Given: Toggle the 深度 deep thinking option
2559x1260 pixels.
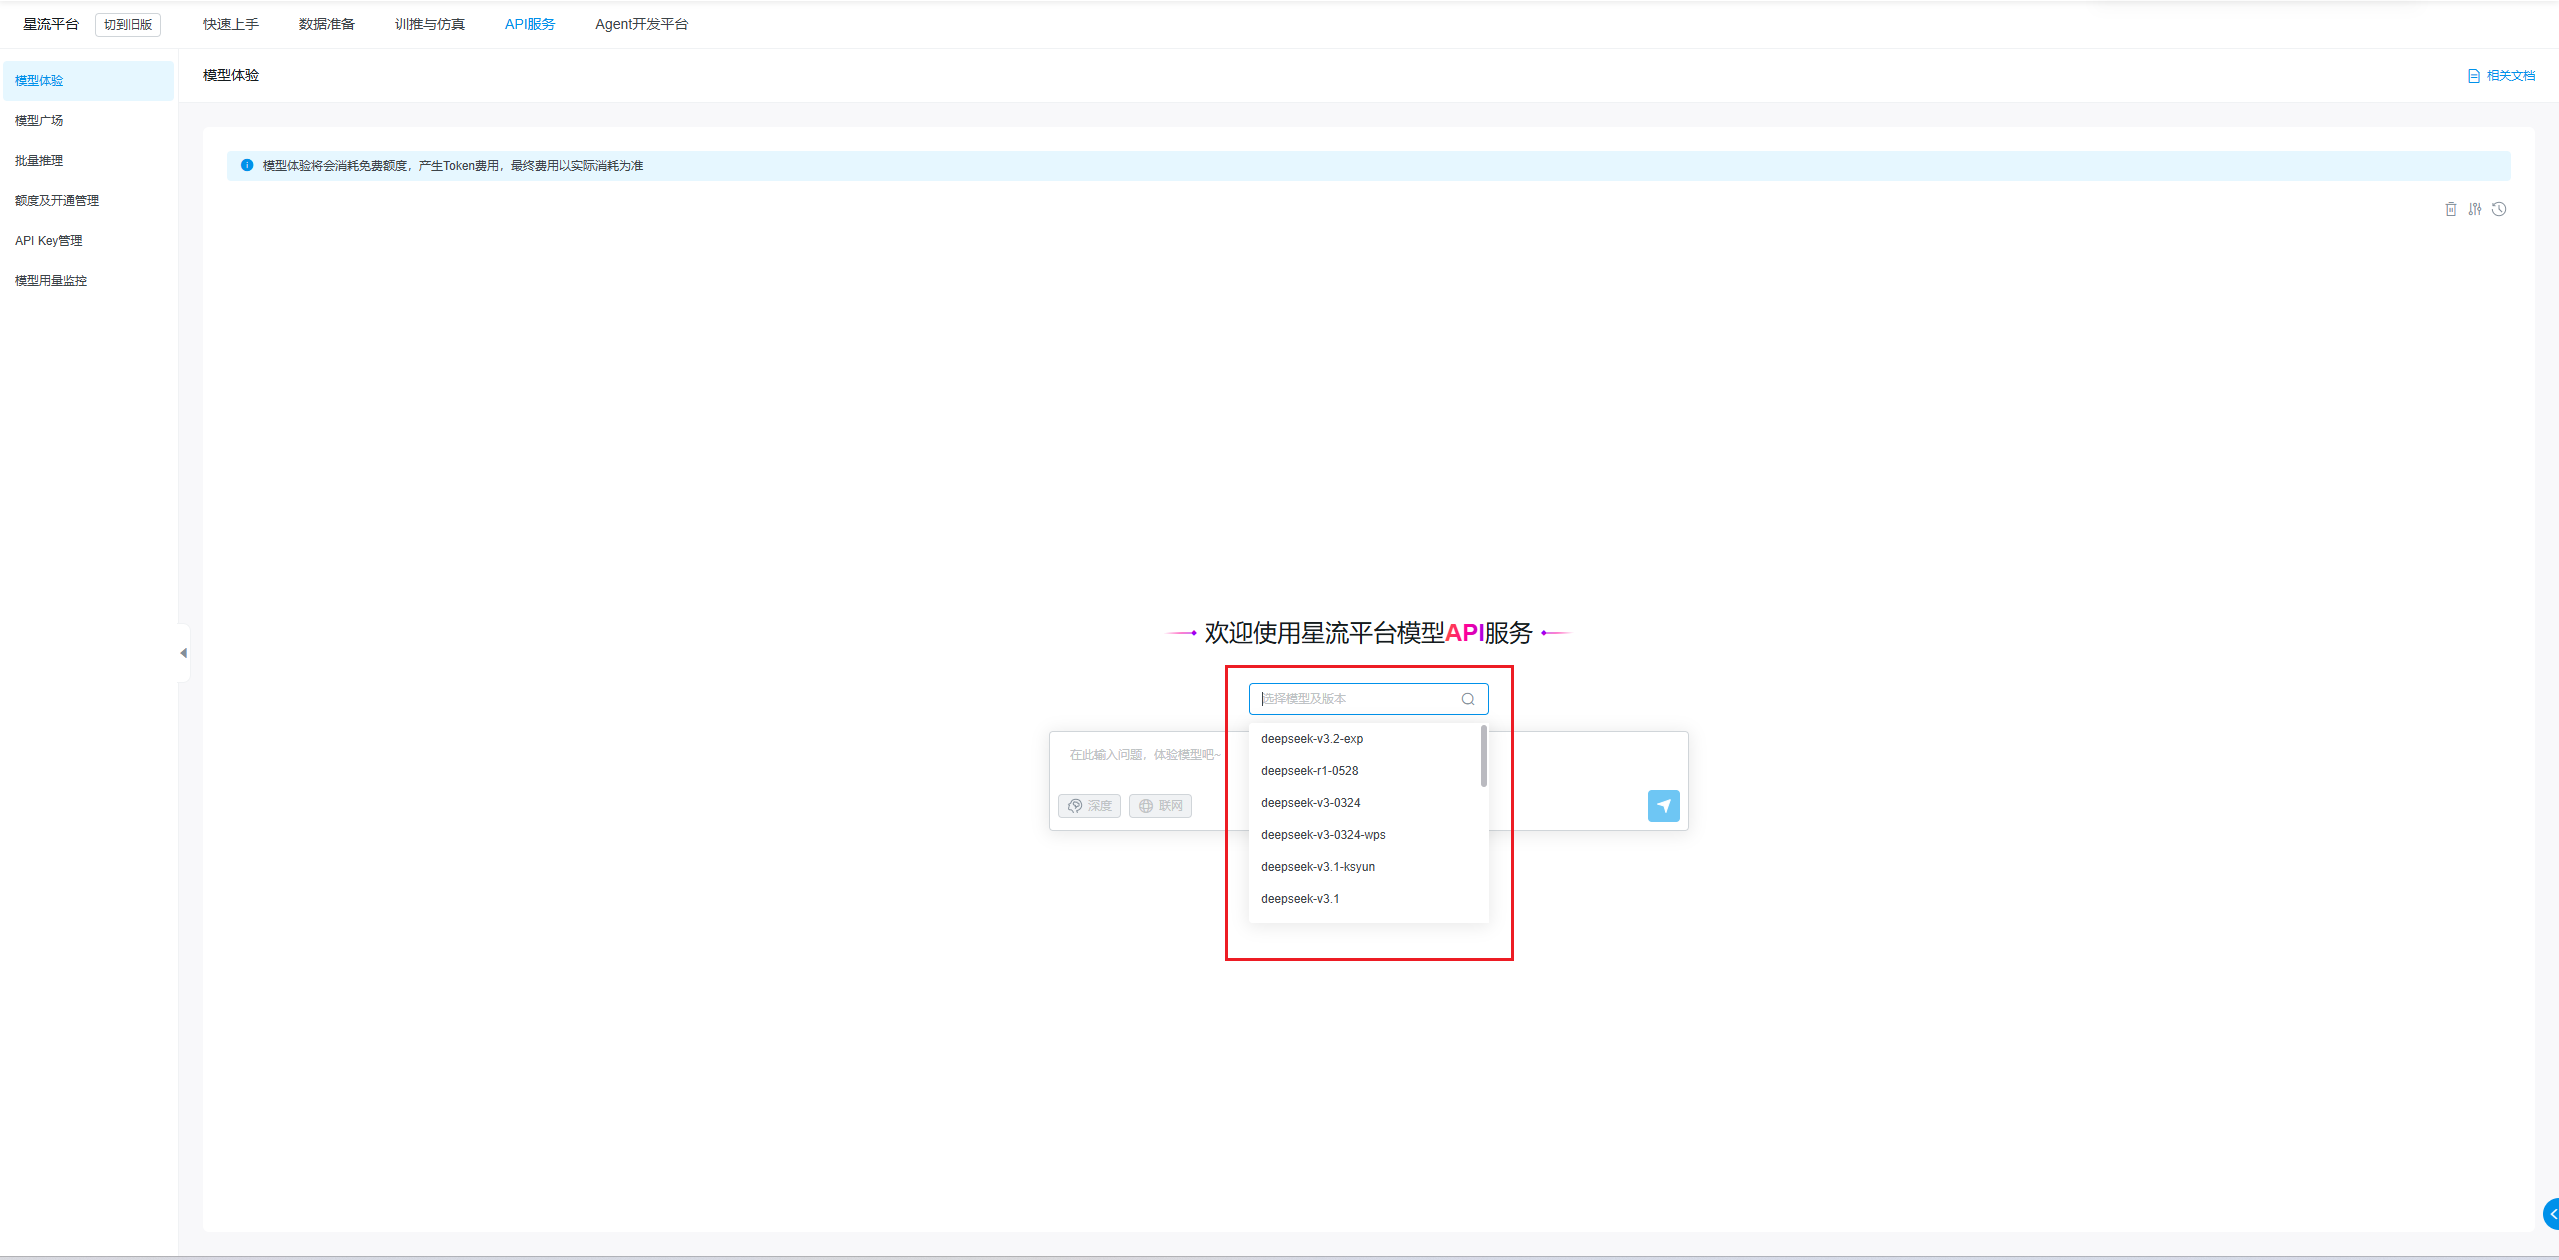Looking at the screenshot, I should (x=1089, y=806).
